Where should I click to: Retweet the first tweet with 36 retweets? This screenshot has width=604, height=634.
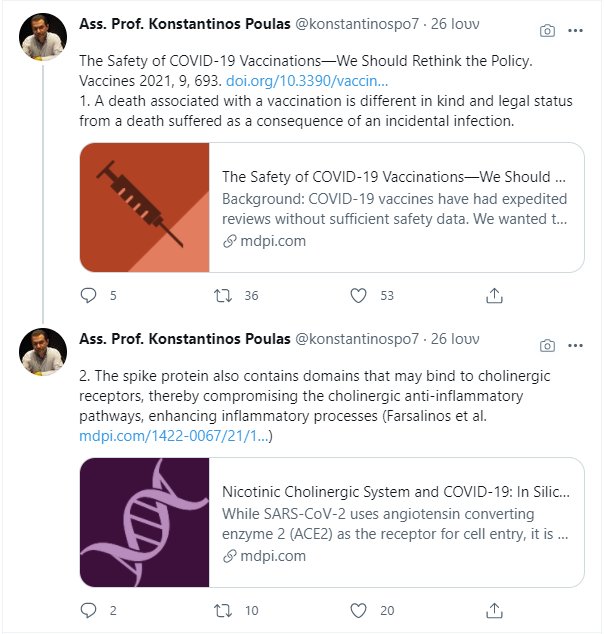[225, 295]
